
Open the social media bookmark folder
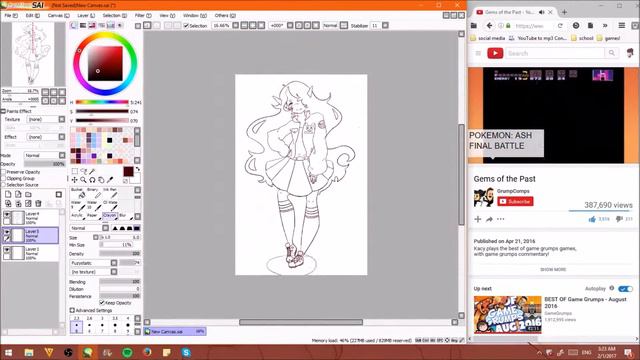click(x=488, y=38)
